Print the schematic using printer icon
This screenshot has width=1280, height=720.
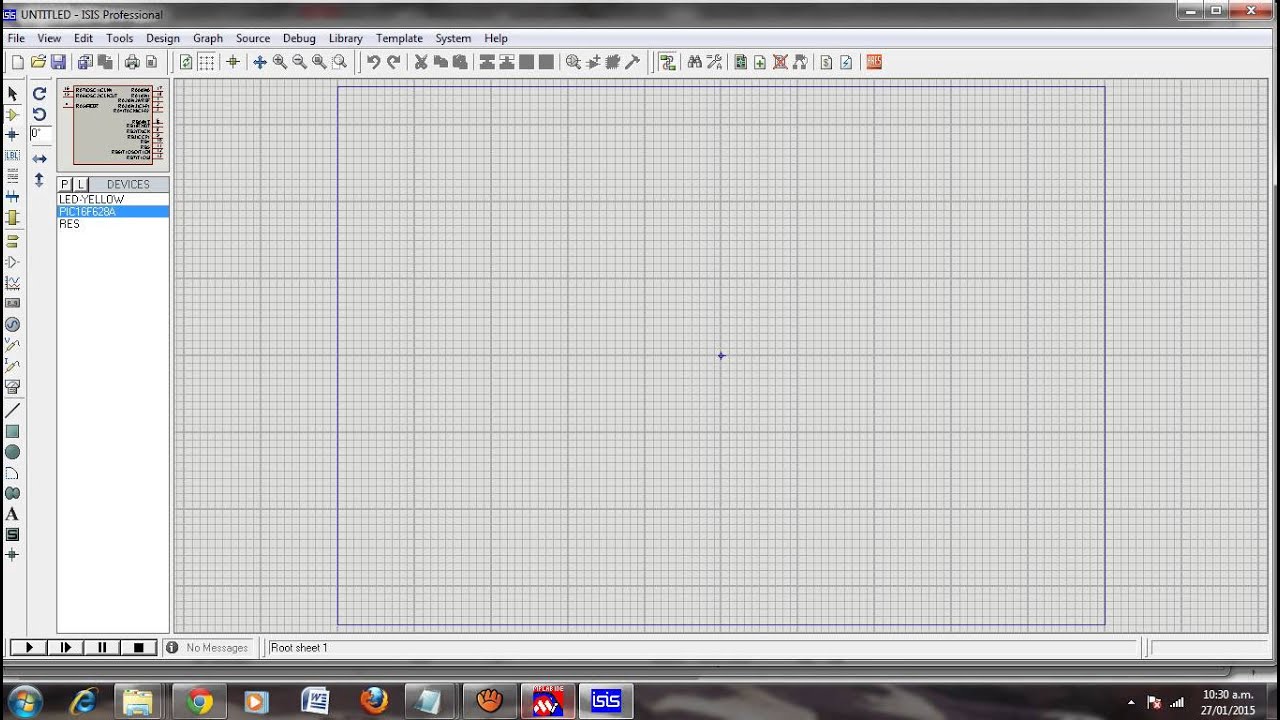click(x=132, y=62)
